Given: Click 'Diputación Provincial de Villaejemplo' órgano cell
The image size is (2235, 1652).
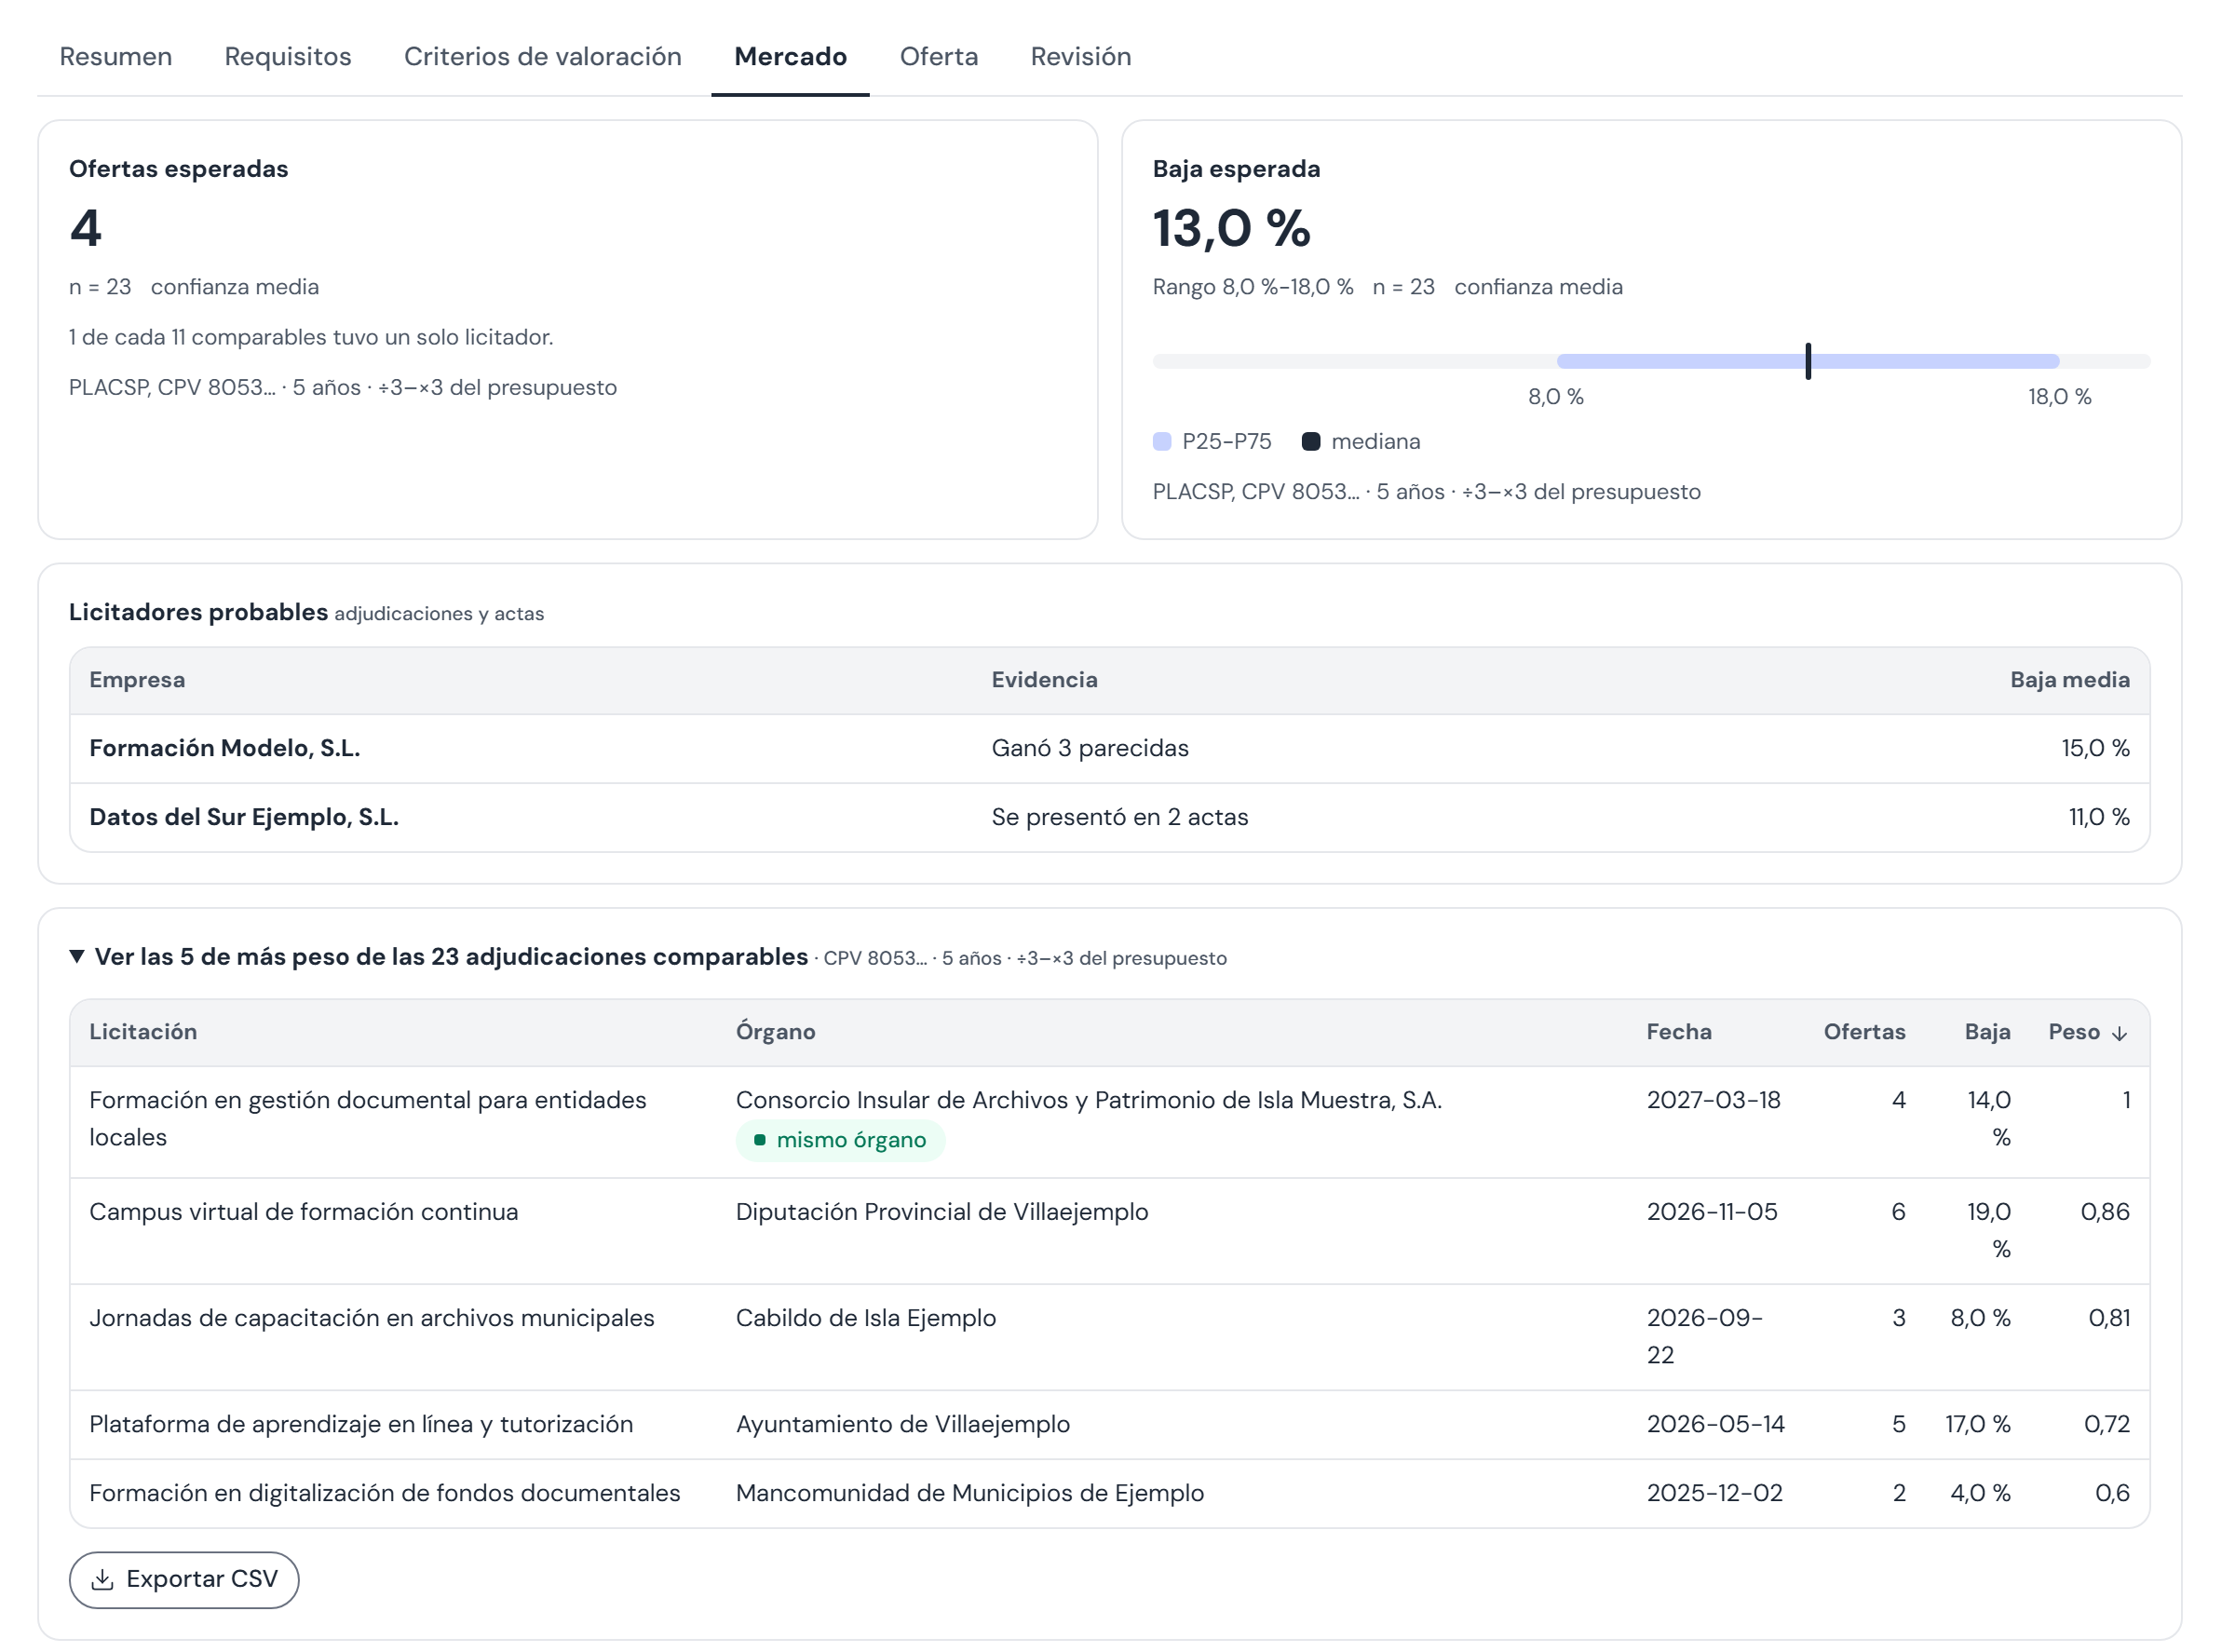Looking at the screenshot, I should tap(942, 1213).
